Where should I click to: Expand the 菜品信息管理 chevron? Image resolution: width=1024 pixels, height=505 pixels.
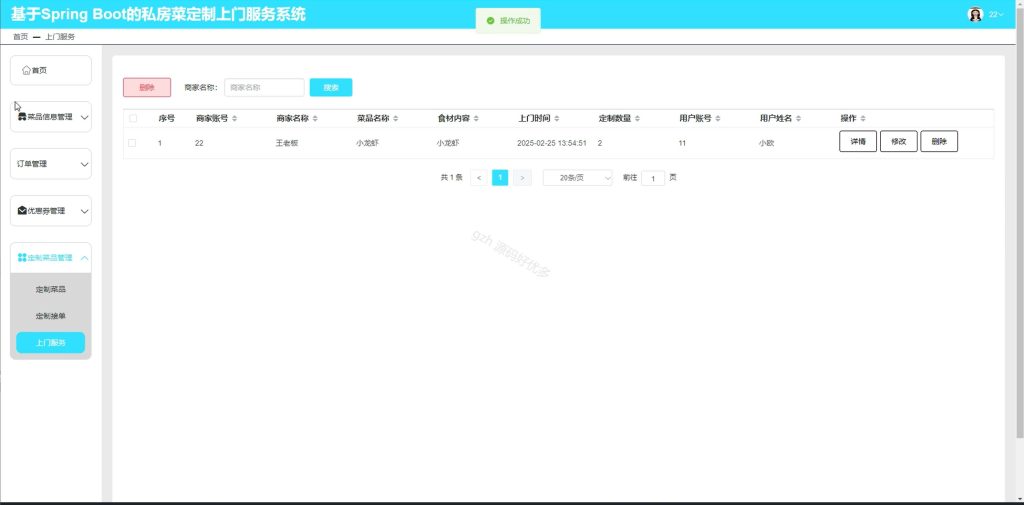(x=84, y=118)
